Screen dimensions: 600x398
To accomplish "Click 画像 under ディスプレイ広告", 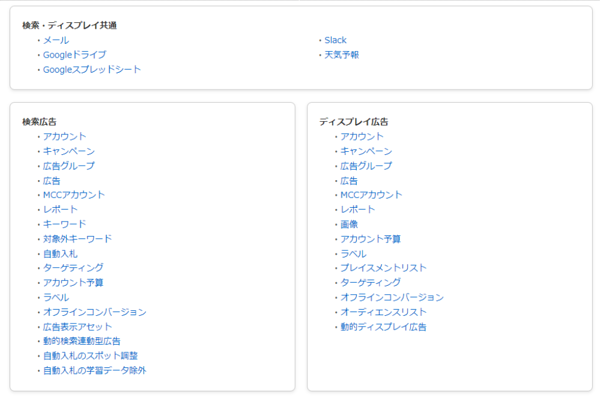I will coord(349,224).
